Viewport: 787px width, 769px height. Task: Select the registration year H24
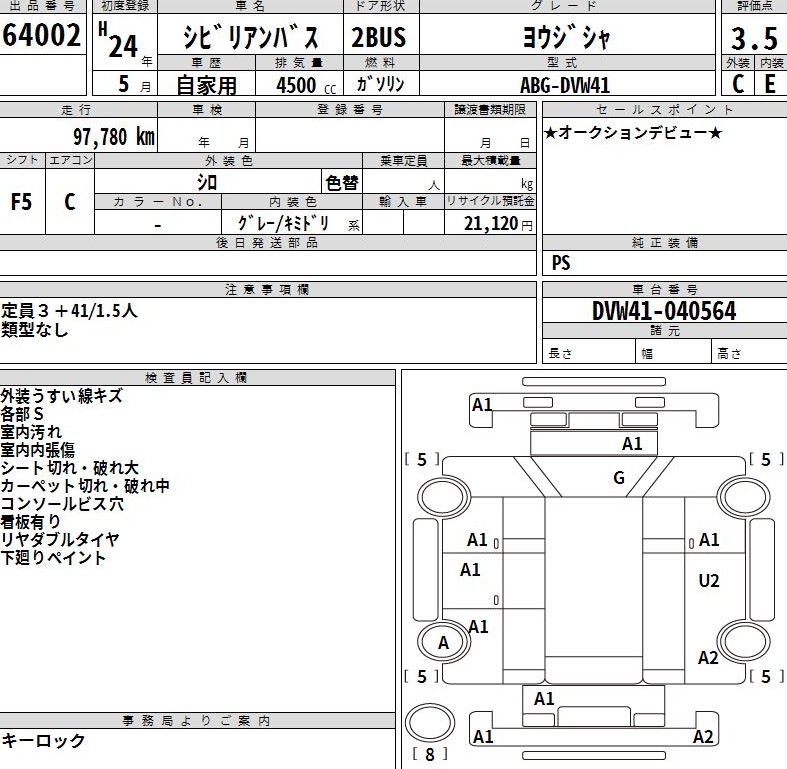tap(118, 41)
